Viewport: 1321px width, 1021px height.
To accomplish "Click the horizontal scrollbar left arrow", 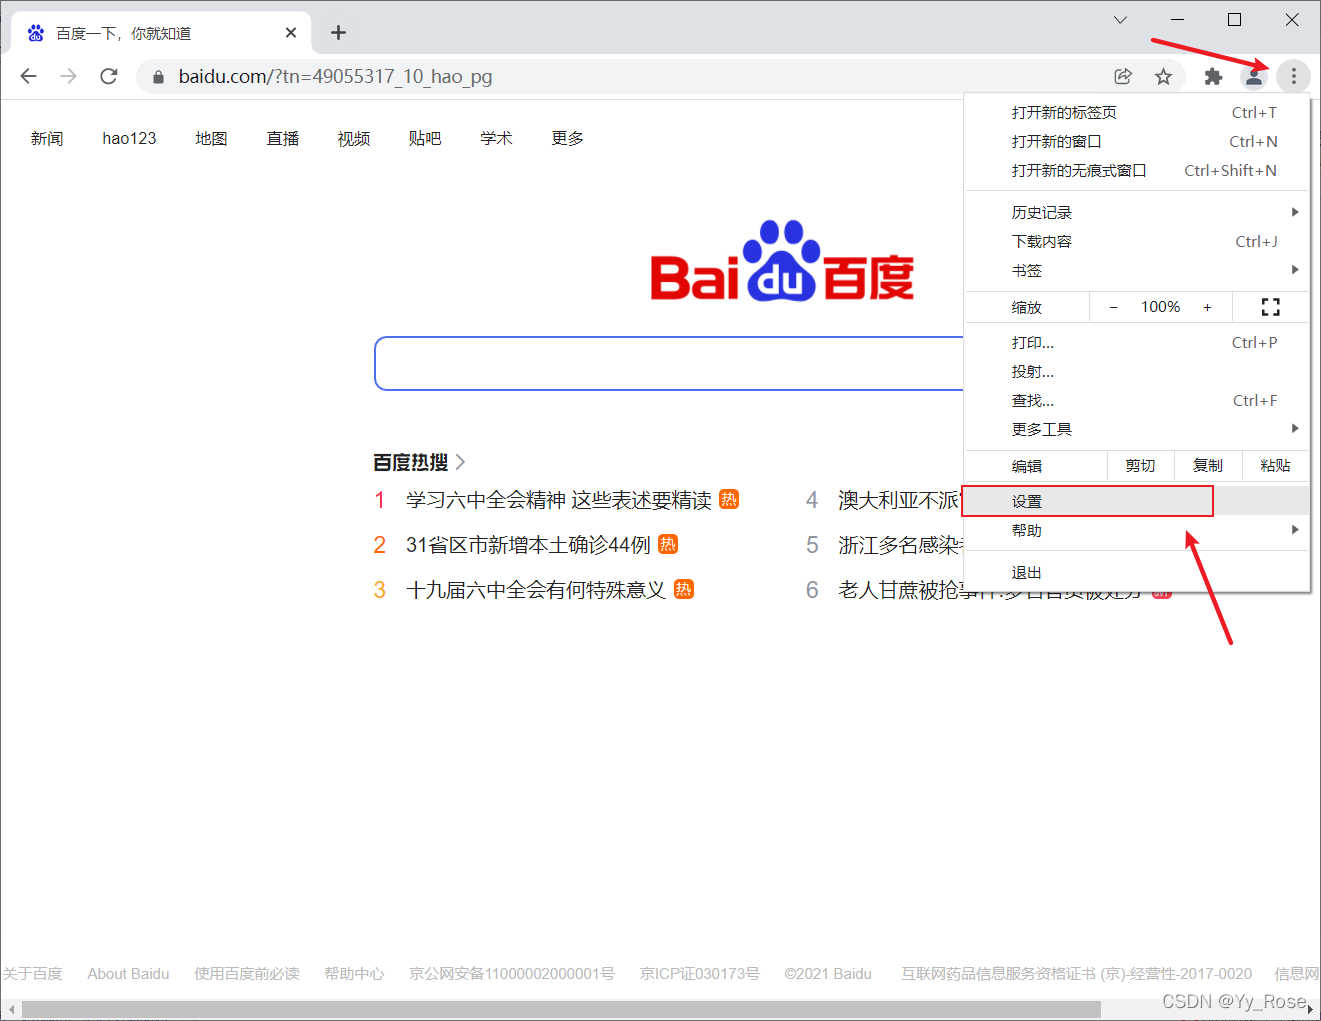I will click(x=10, y=1010).
